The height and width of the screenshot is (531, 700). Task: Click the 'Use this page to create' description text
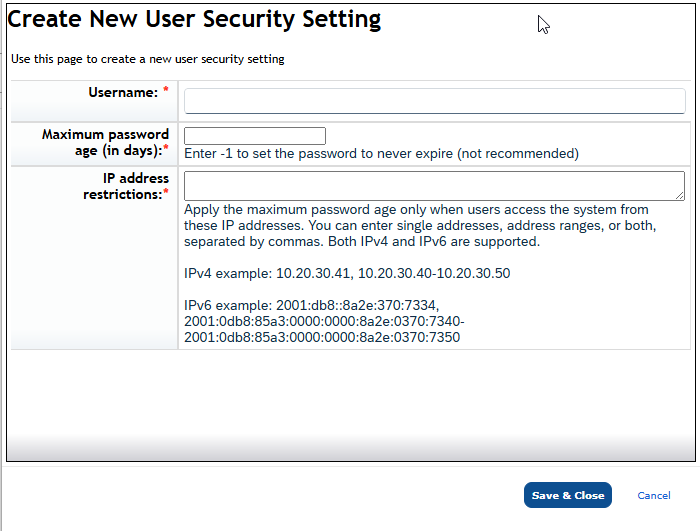click(x=148, y=59)
